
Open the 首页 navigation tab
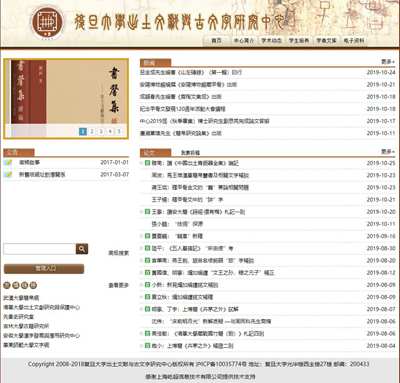(216, 41)
